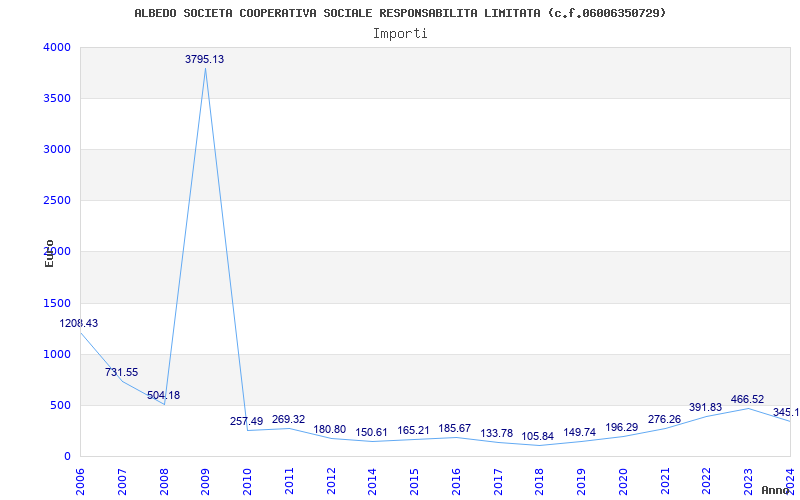Click the chart title ALBEDO SOCIETA COOPERATIVA
Screen dimensions: 800x500
(x=400, y=13)
